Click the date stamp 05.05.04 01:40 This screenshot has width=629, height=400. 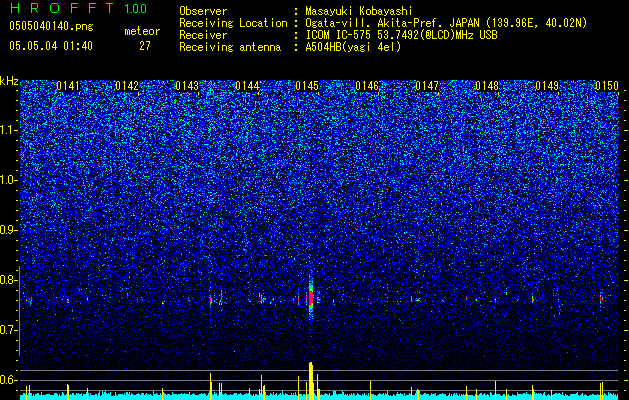tap(51, 46)
